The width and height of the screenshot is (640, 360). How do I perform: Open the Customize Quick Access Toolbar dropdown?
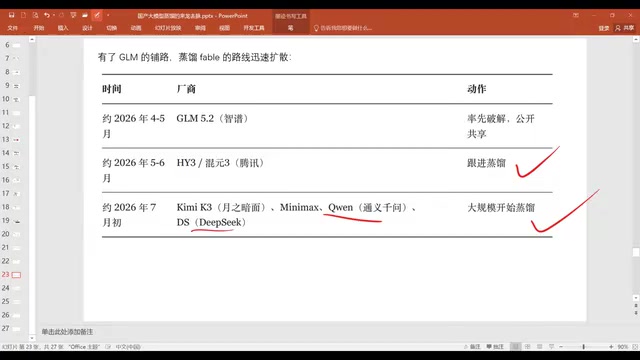(x=108, y=16)
